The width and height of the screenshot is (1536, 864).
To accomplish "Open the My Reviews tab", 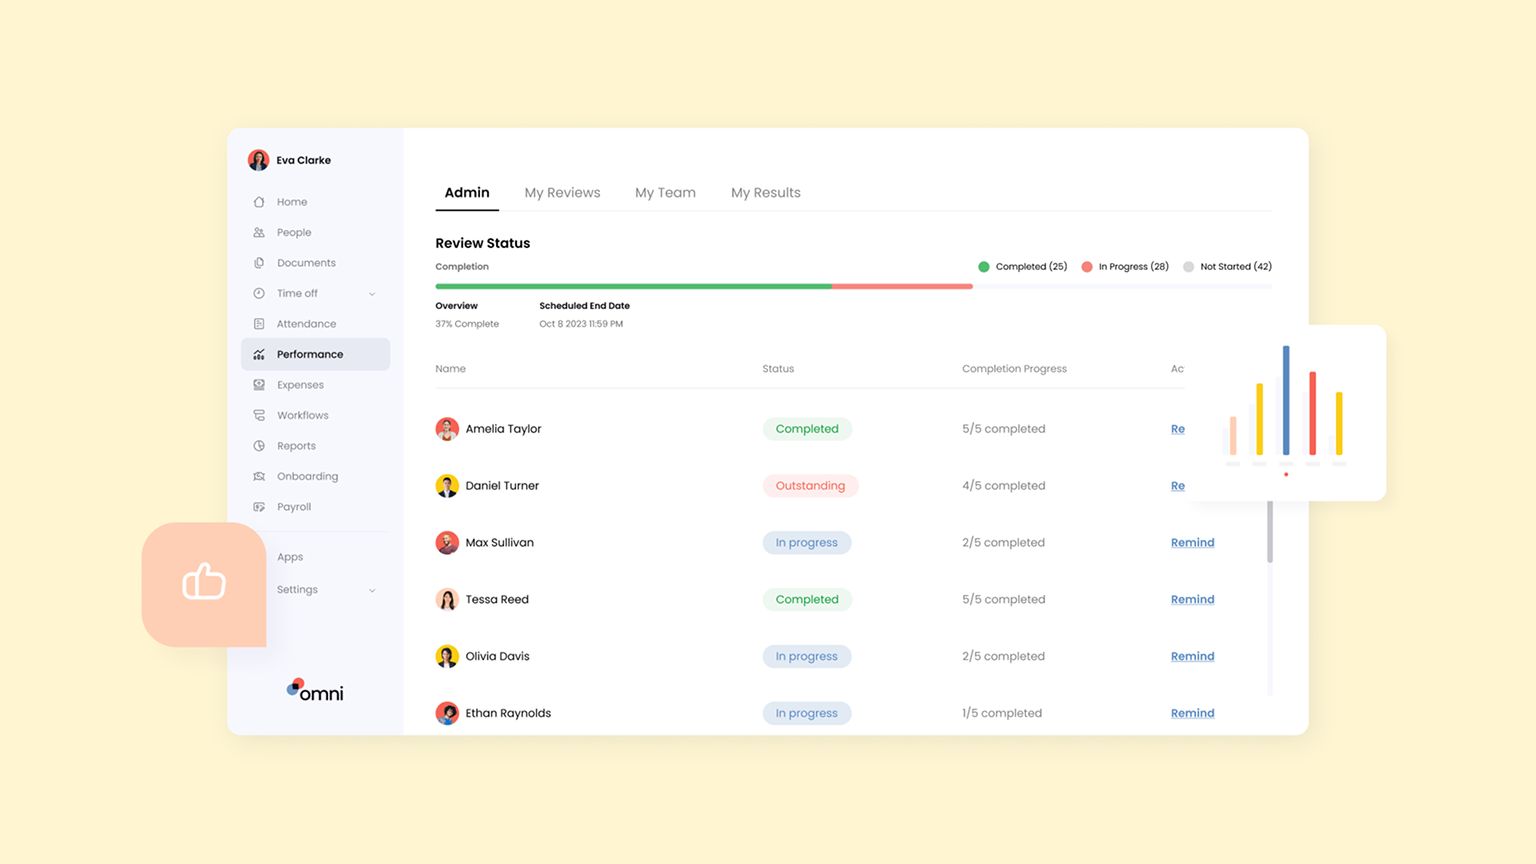I will coord(562,193).
